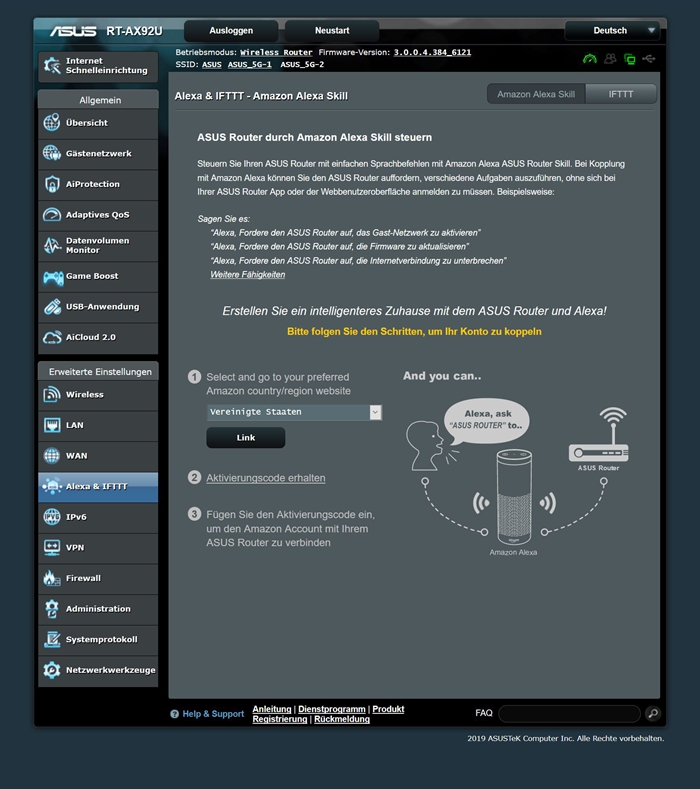Click the Amazon Alexa speaker illustration
The height and width of the screenshot is (789, 700).
coord(514,497)
